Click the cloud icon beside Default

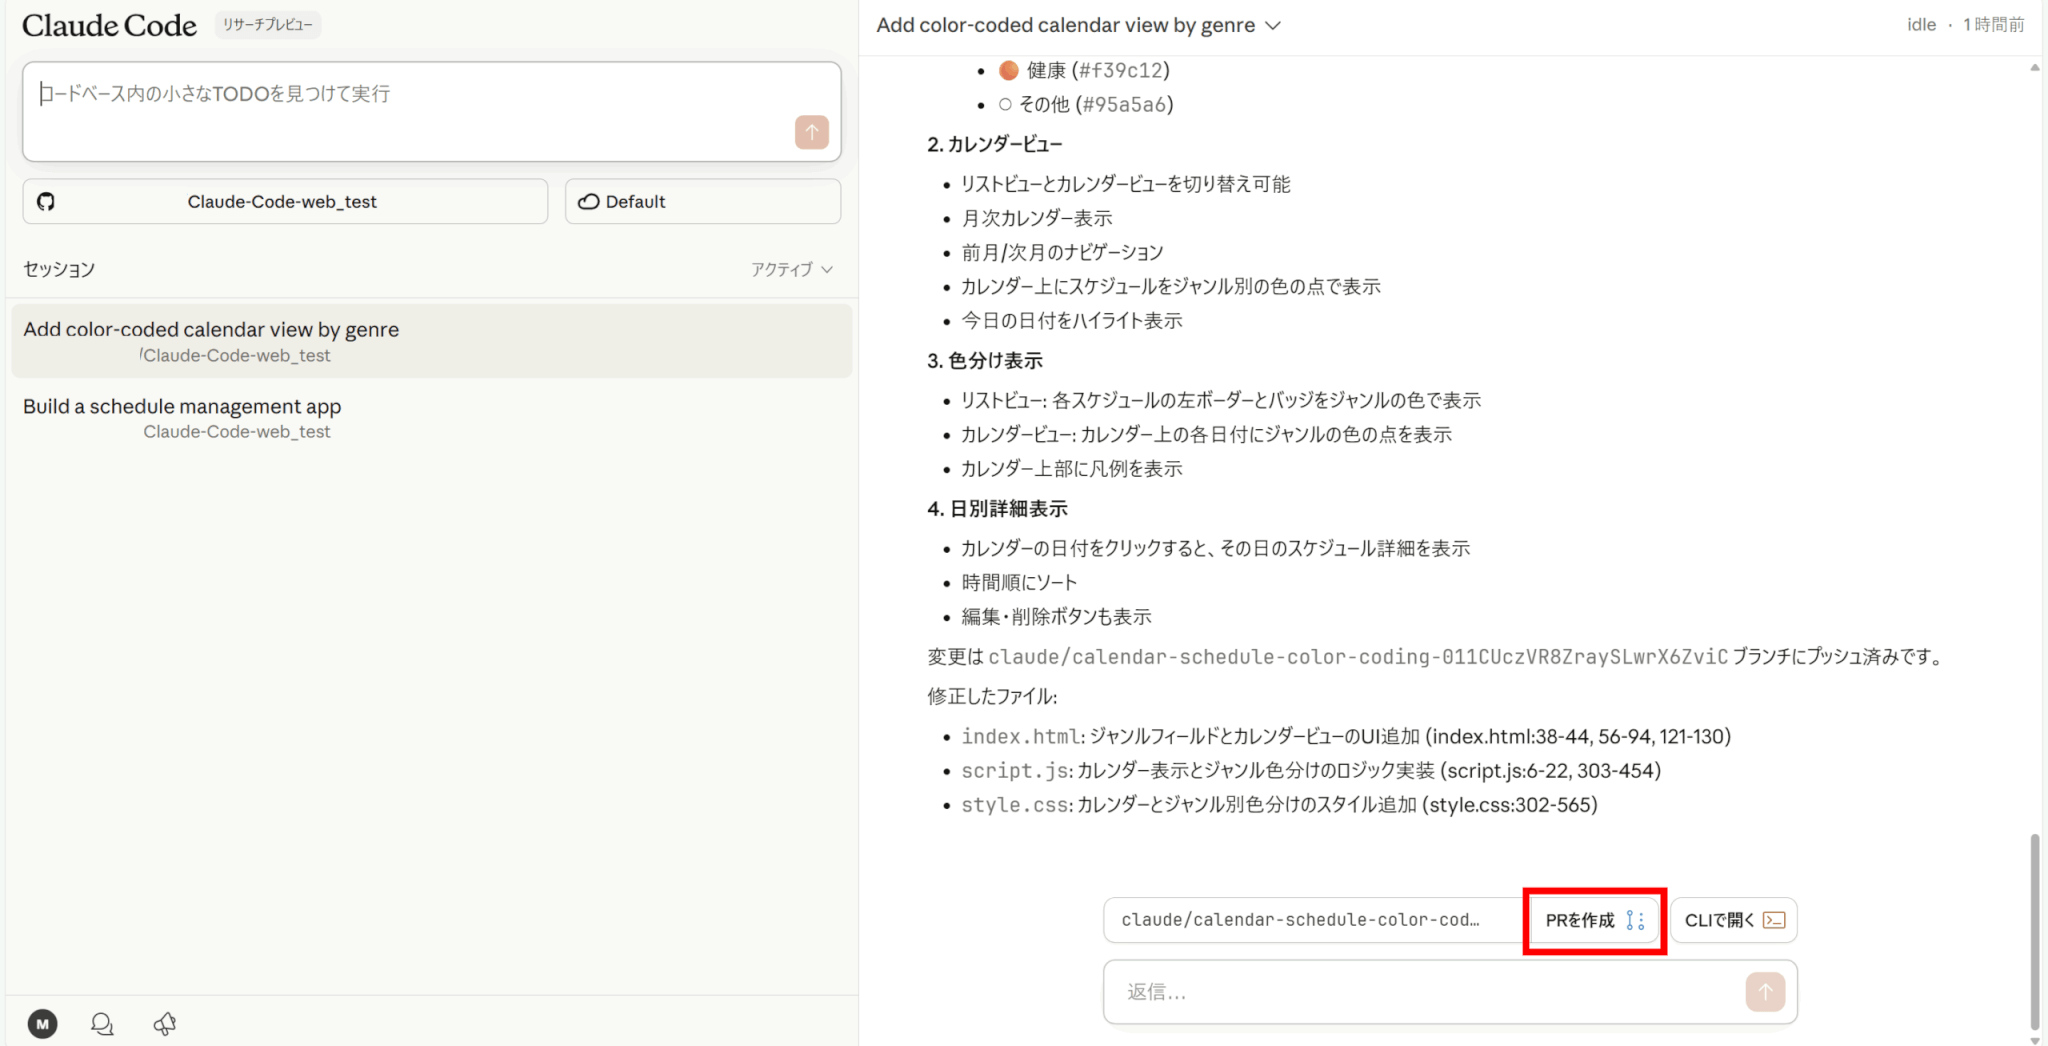(x=589, y=202)
